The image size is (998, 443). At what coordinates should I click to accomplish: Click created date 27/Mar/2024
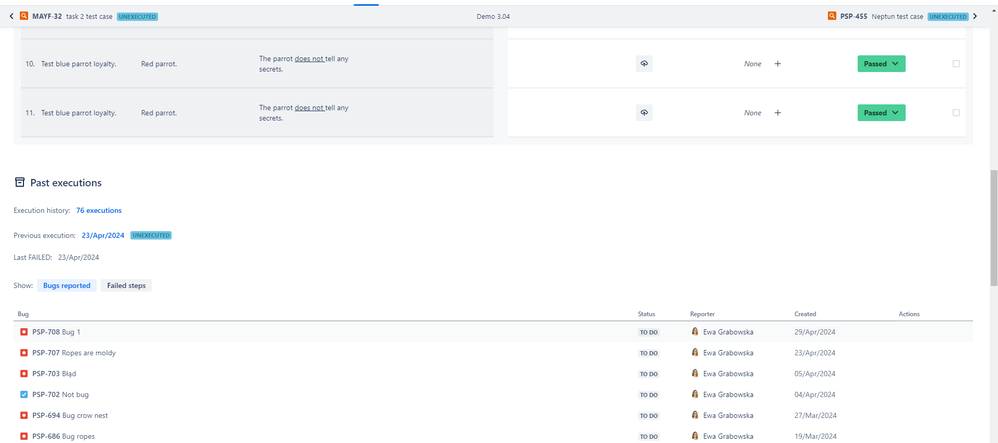pos(815,416)
